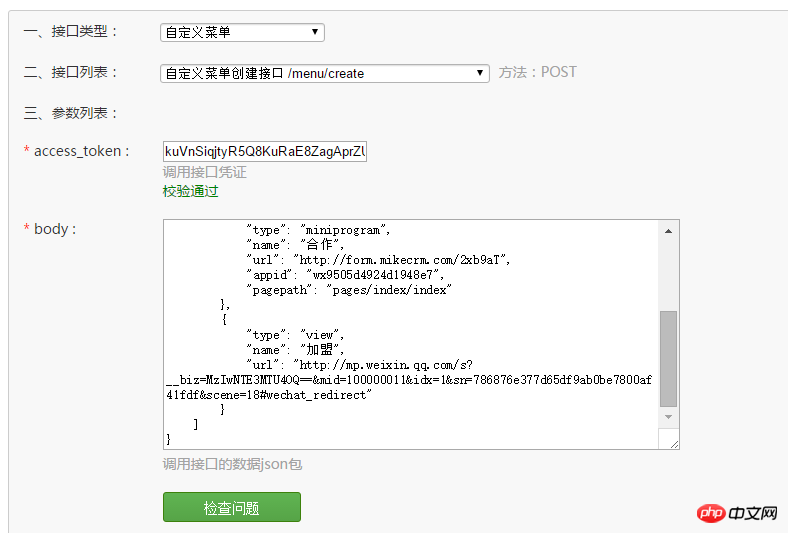
Task: Click the 三、参数列表 section label
Action: tap(71, 113)
